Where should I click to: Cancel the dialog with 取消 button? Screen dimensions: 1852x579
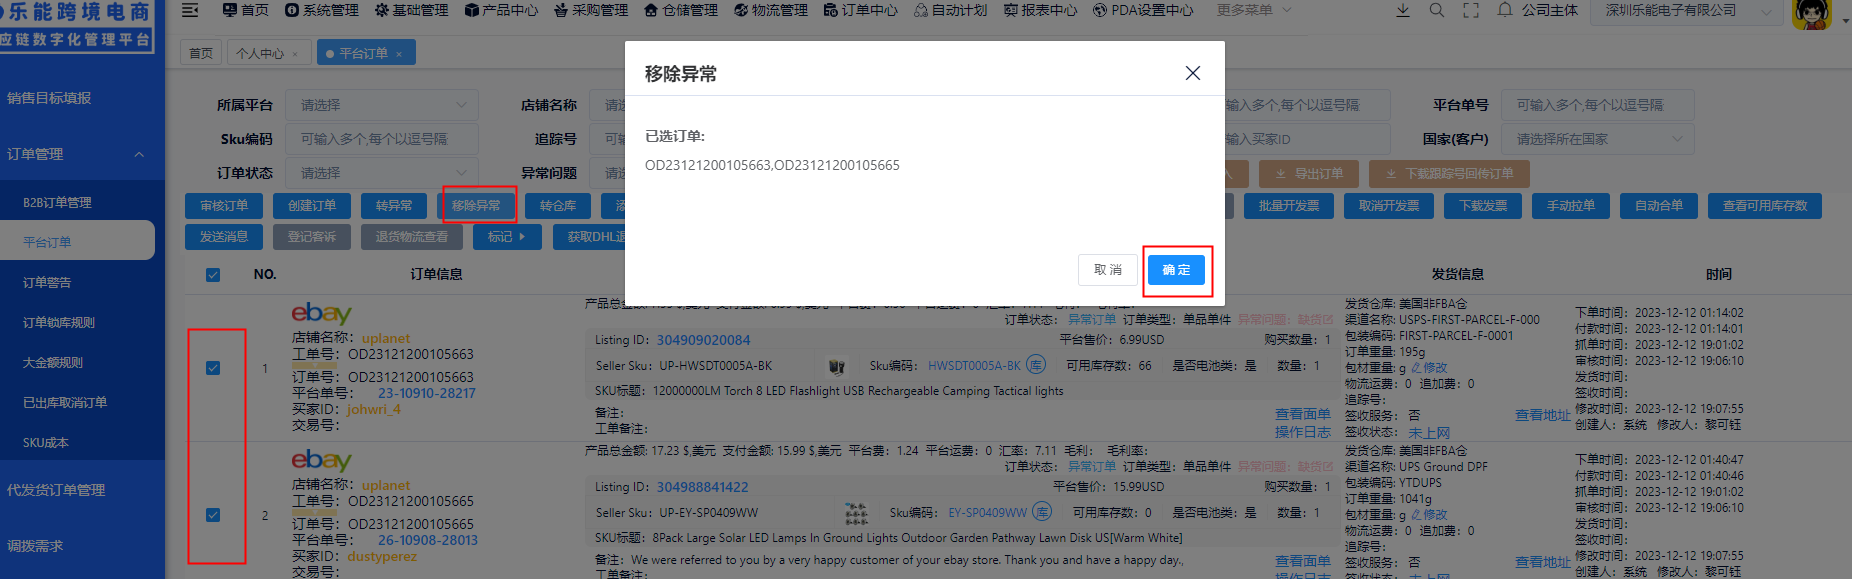pos(1107,270)
